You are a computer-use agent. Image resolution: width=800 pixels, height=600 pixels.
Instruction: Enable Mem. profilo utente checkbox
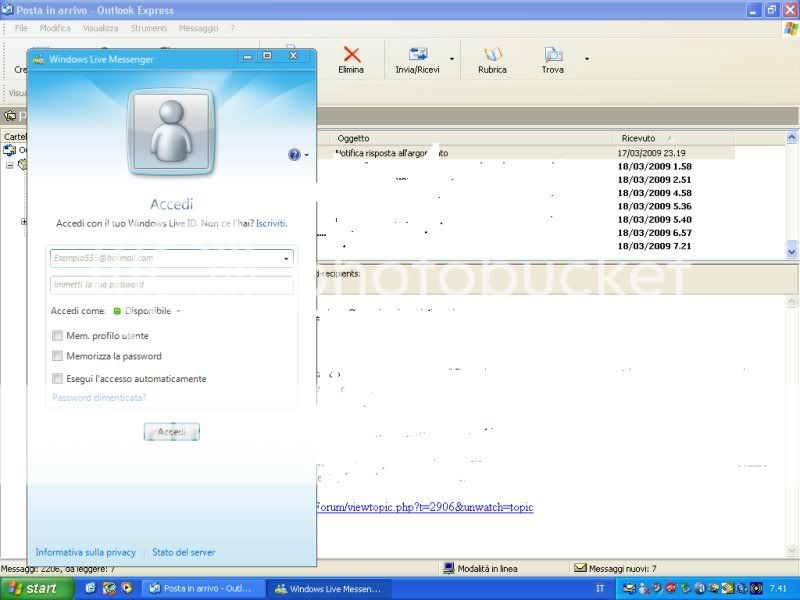click(x=58, y=336)
